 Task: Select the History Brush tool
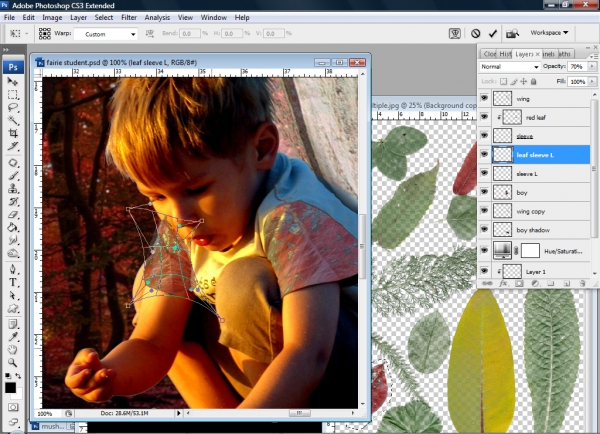(x=13, y=202)
